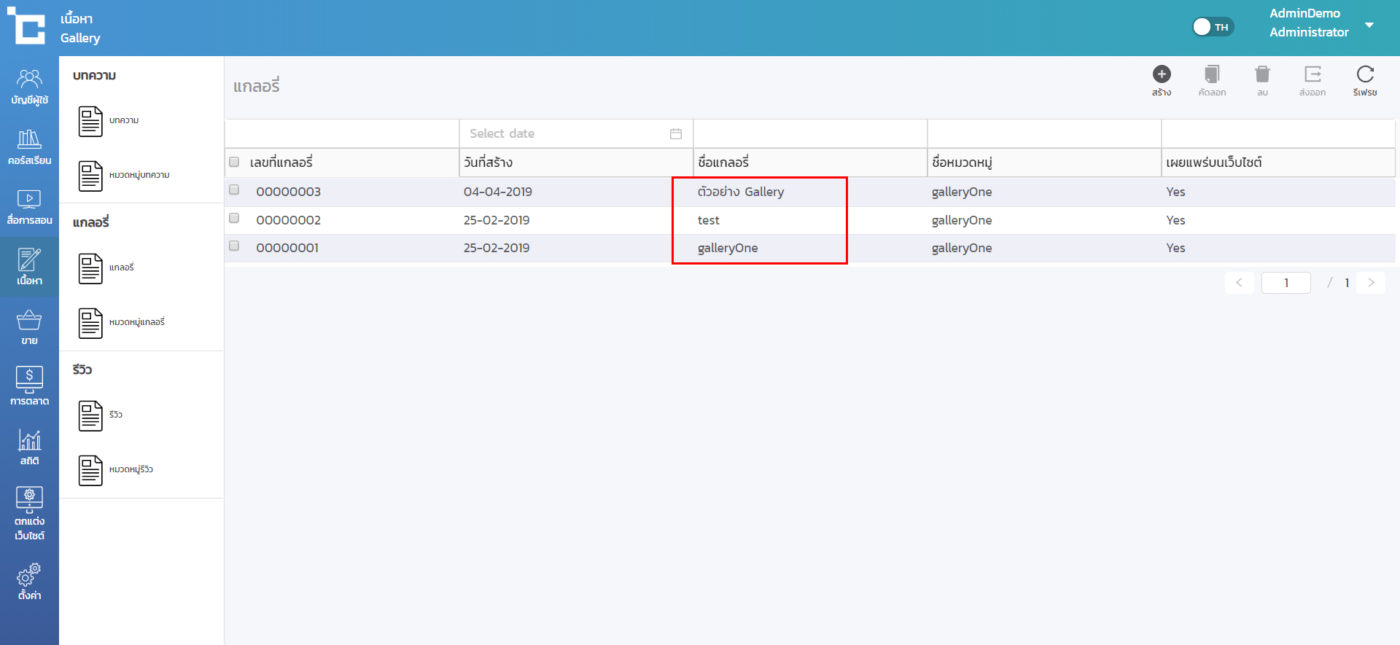Open the Select date picker field
Image resolution: width=1400 pixels, height=645 pixels.
pyautogui.click(x=575, y=134)
